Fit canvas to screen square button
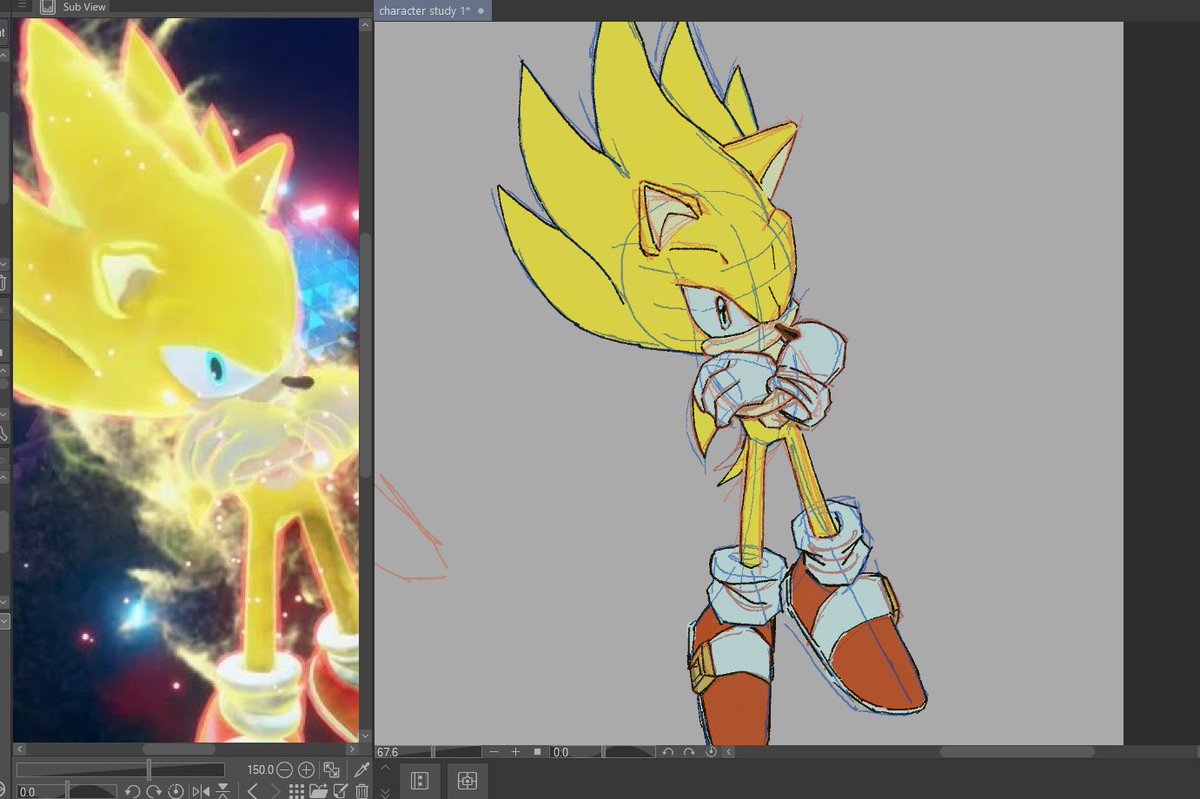The height and width of the screenshot is (799, 1200). click(537, 752)
